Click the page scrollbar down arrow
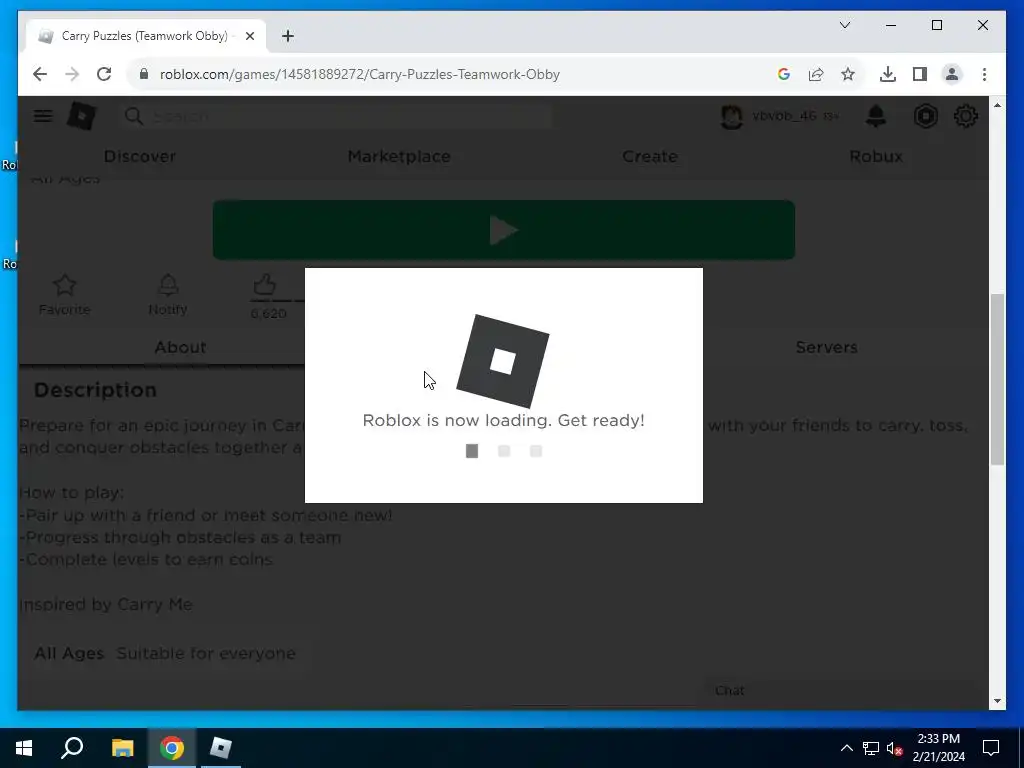The image size is (1024, 768). pos(997,701)
